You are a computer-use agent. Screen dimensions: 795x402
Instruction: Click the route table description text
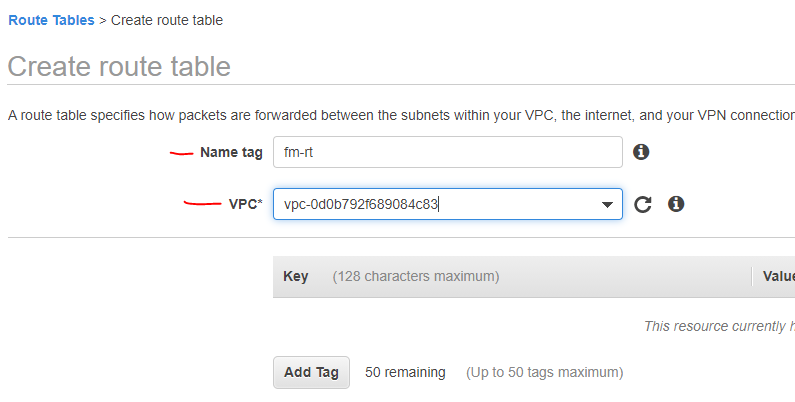(x=400, y=116)
